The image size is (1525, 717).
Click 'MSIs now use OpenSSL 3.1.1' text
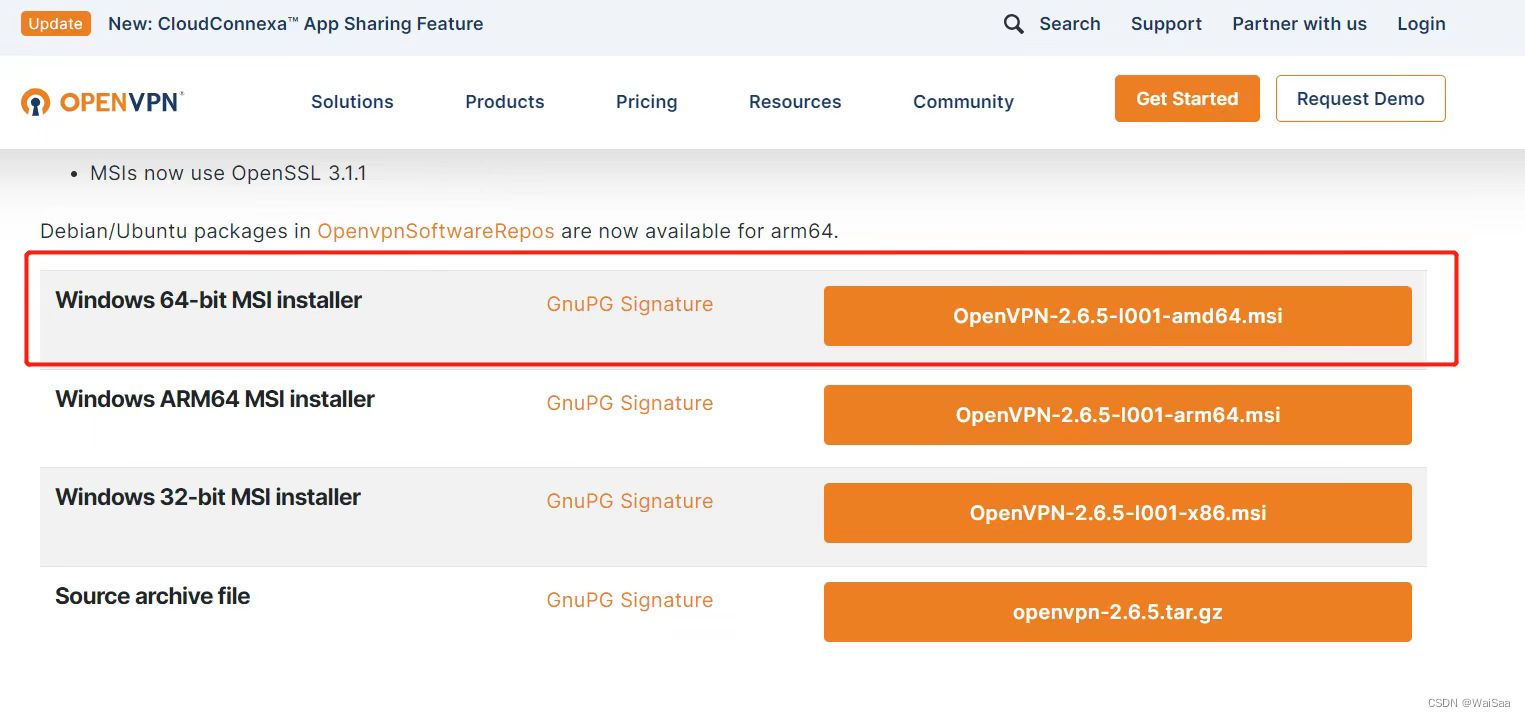point(228,173)
